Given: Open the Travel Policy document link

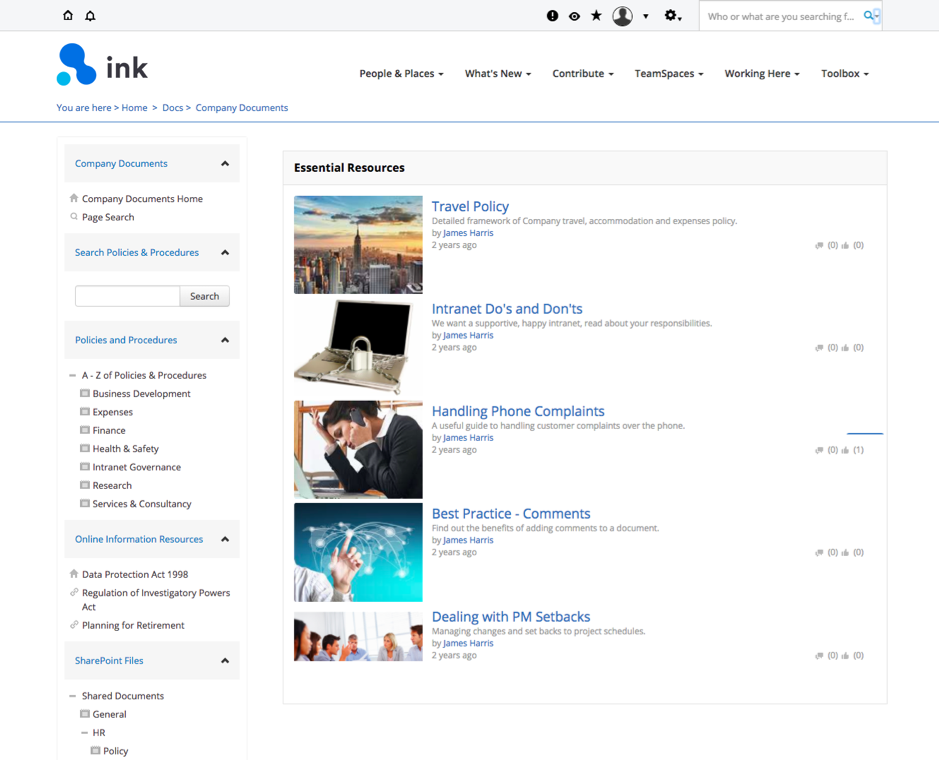Looking at the screenshot, I should point(470,206).
